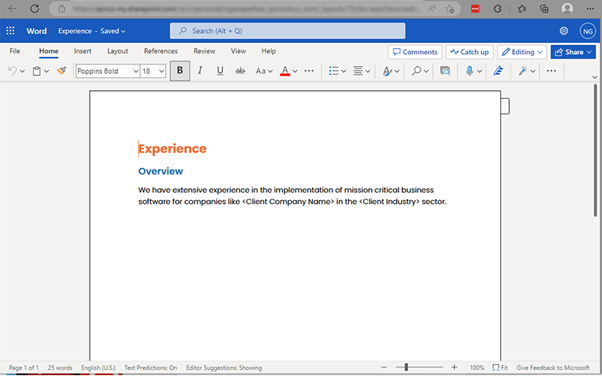The image size is (602, 377).
Task: Expand the alignment dropdown arrow
Action: pos(368,71)
